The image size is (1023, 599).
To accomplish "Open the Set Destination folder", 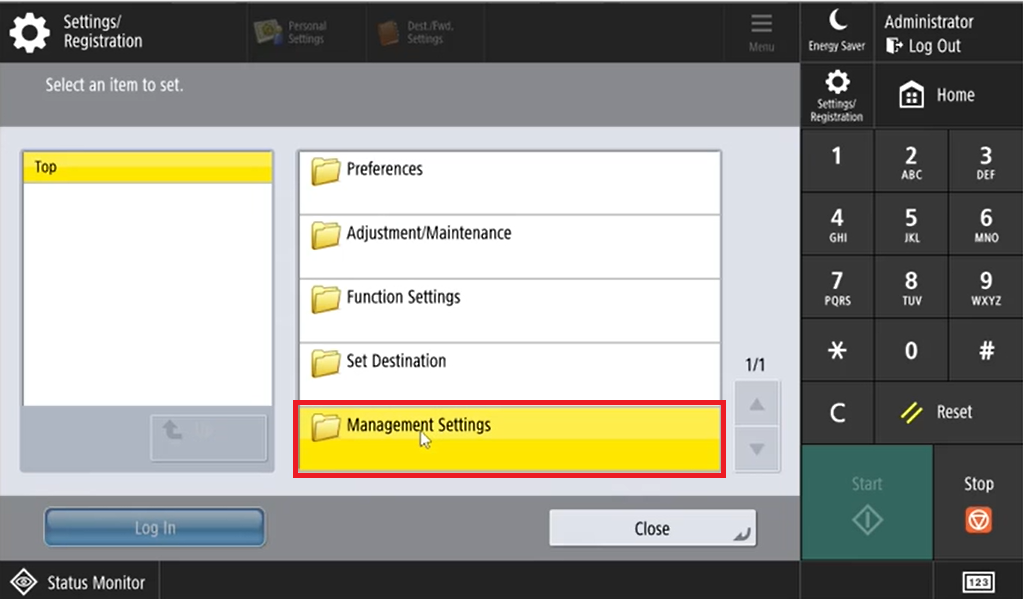I will 509,374.
